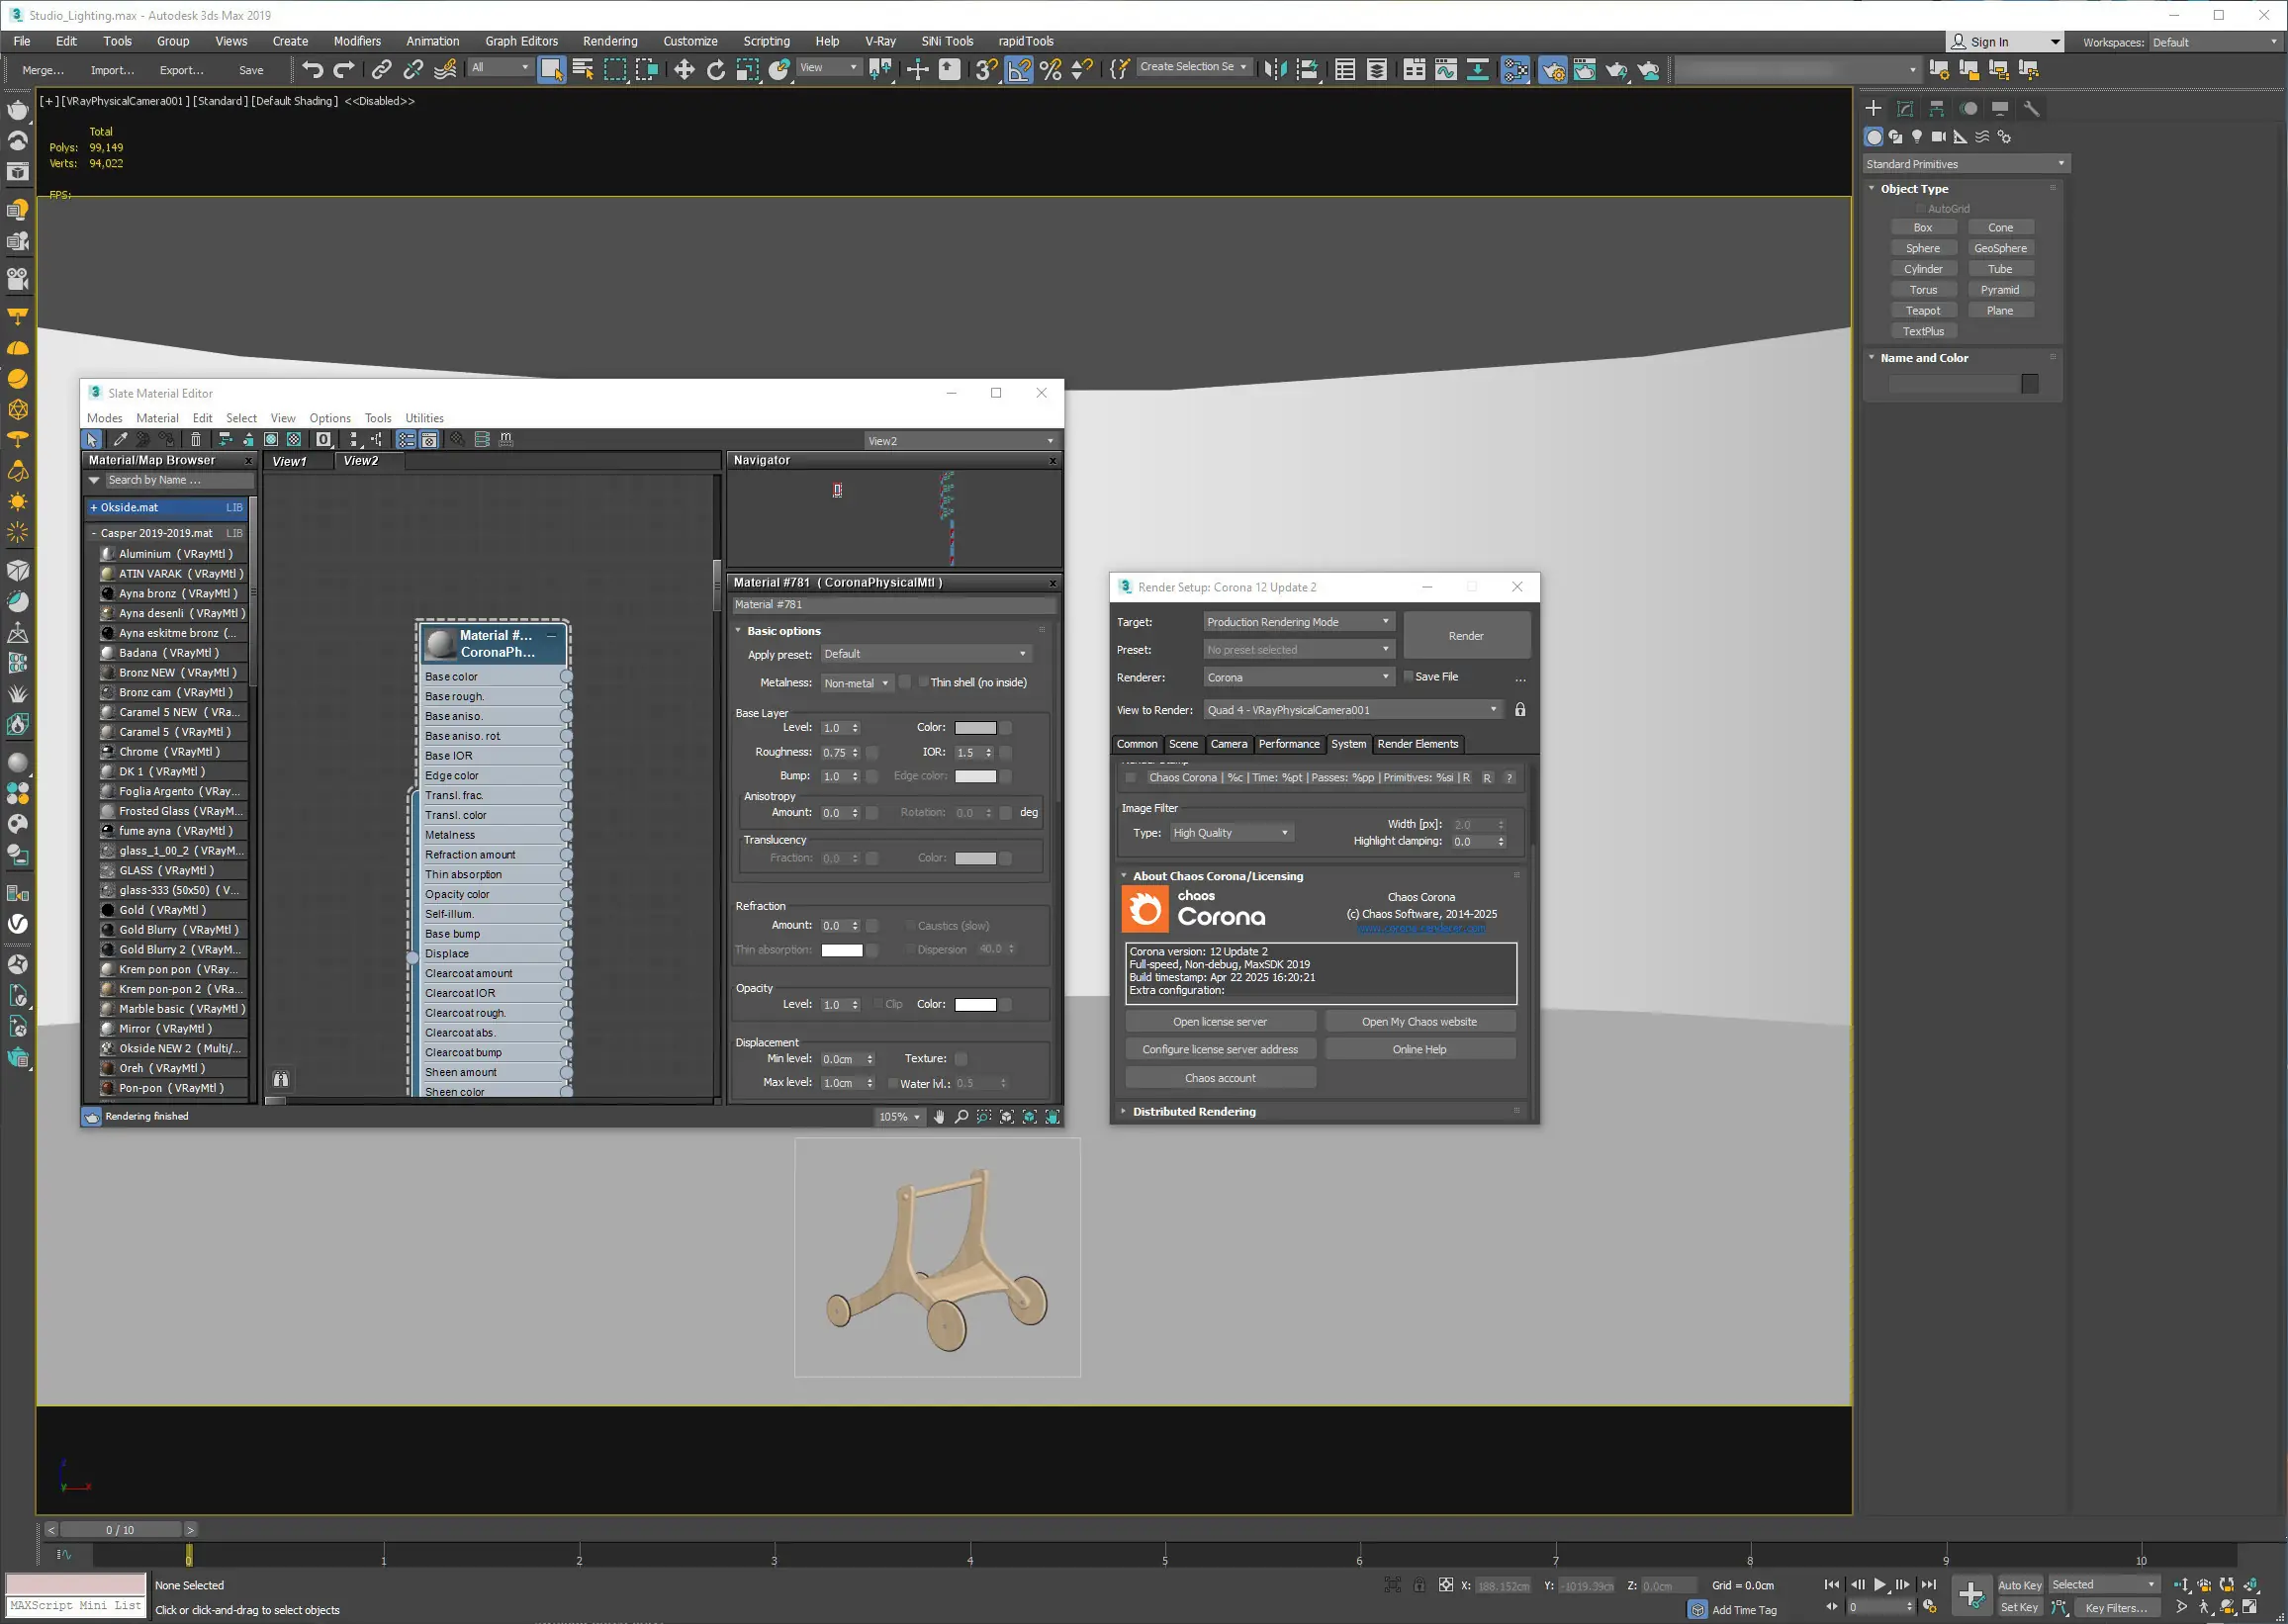
Task: Click the delete (trash) icon in Slate Material Editor
Action: [x=196, y=440]
